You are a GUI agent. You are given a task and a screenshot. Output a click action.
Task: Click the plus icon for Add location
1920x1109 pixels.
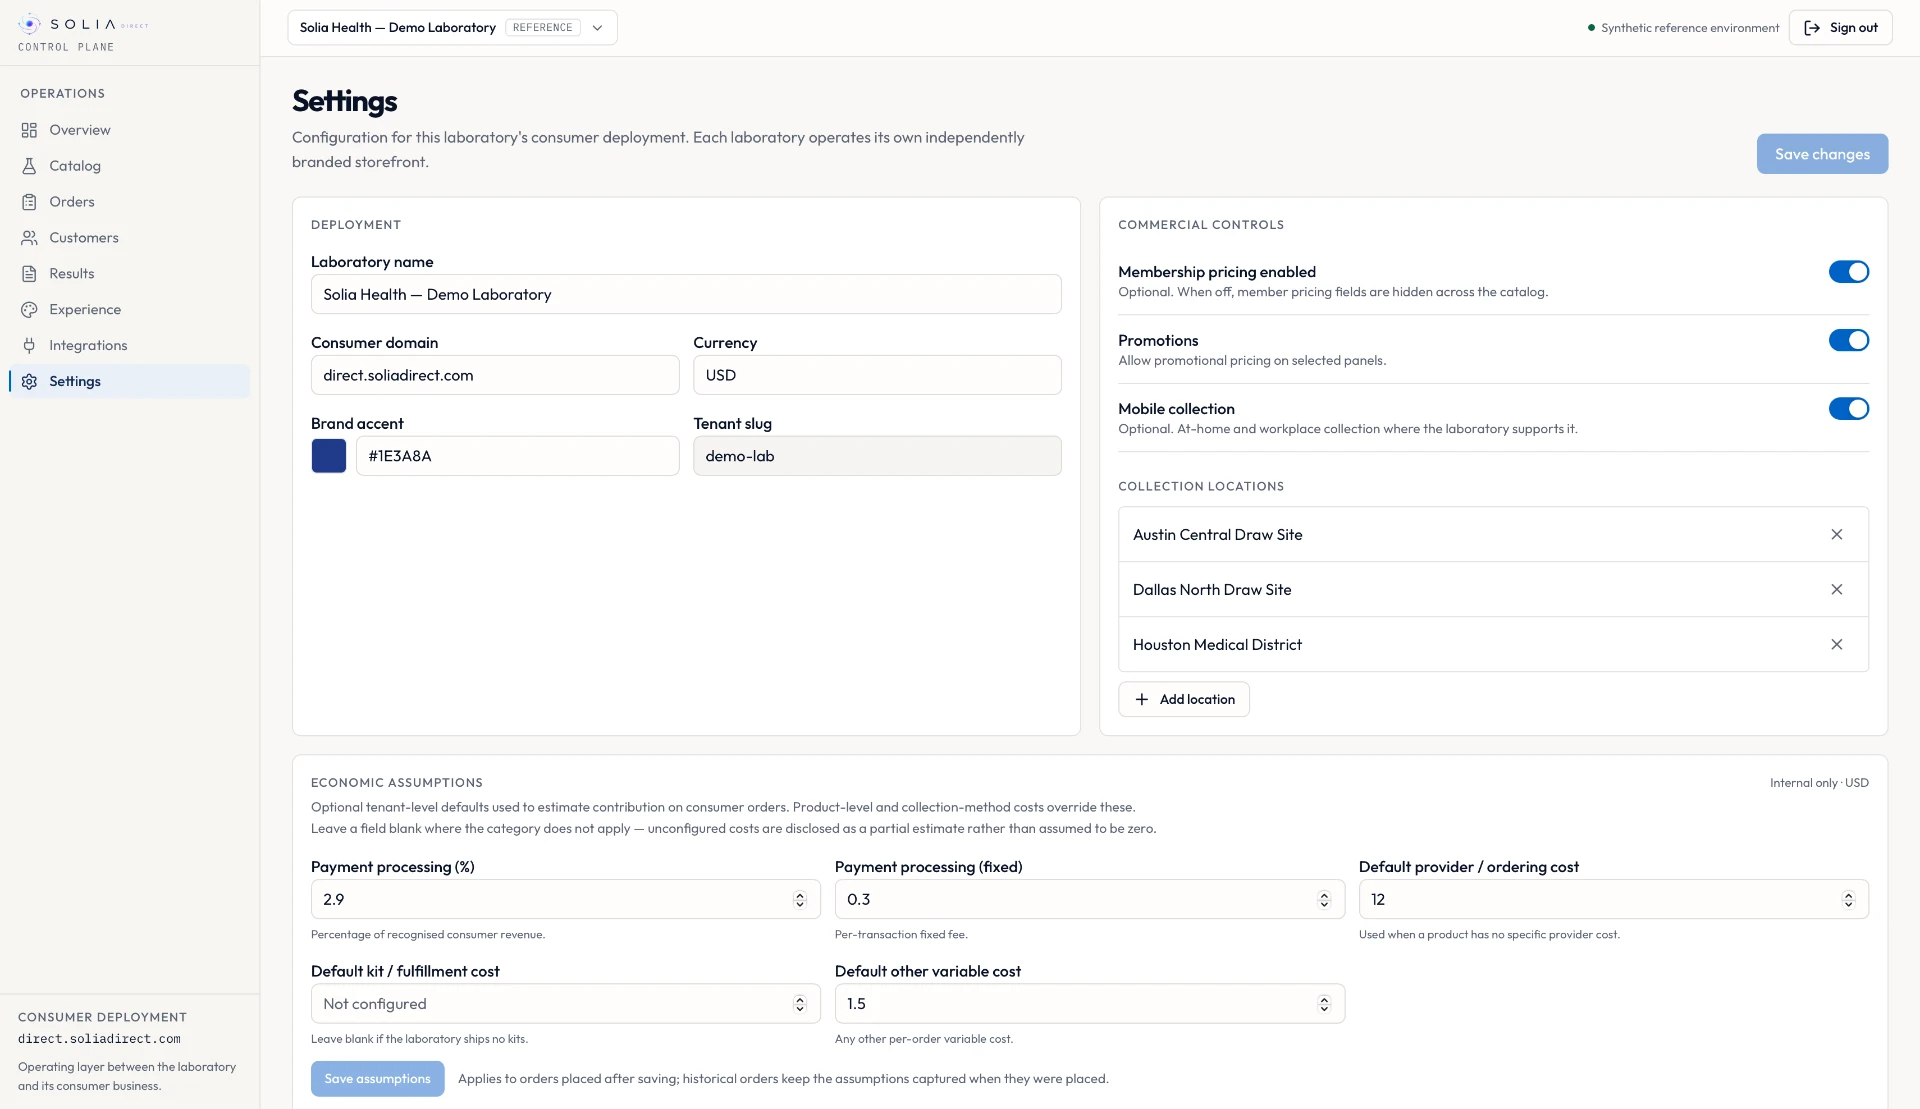1142,700
